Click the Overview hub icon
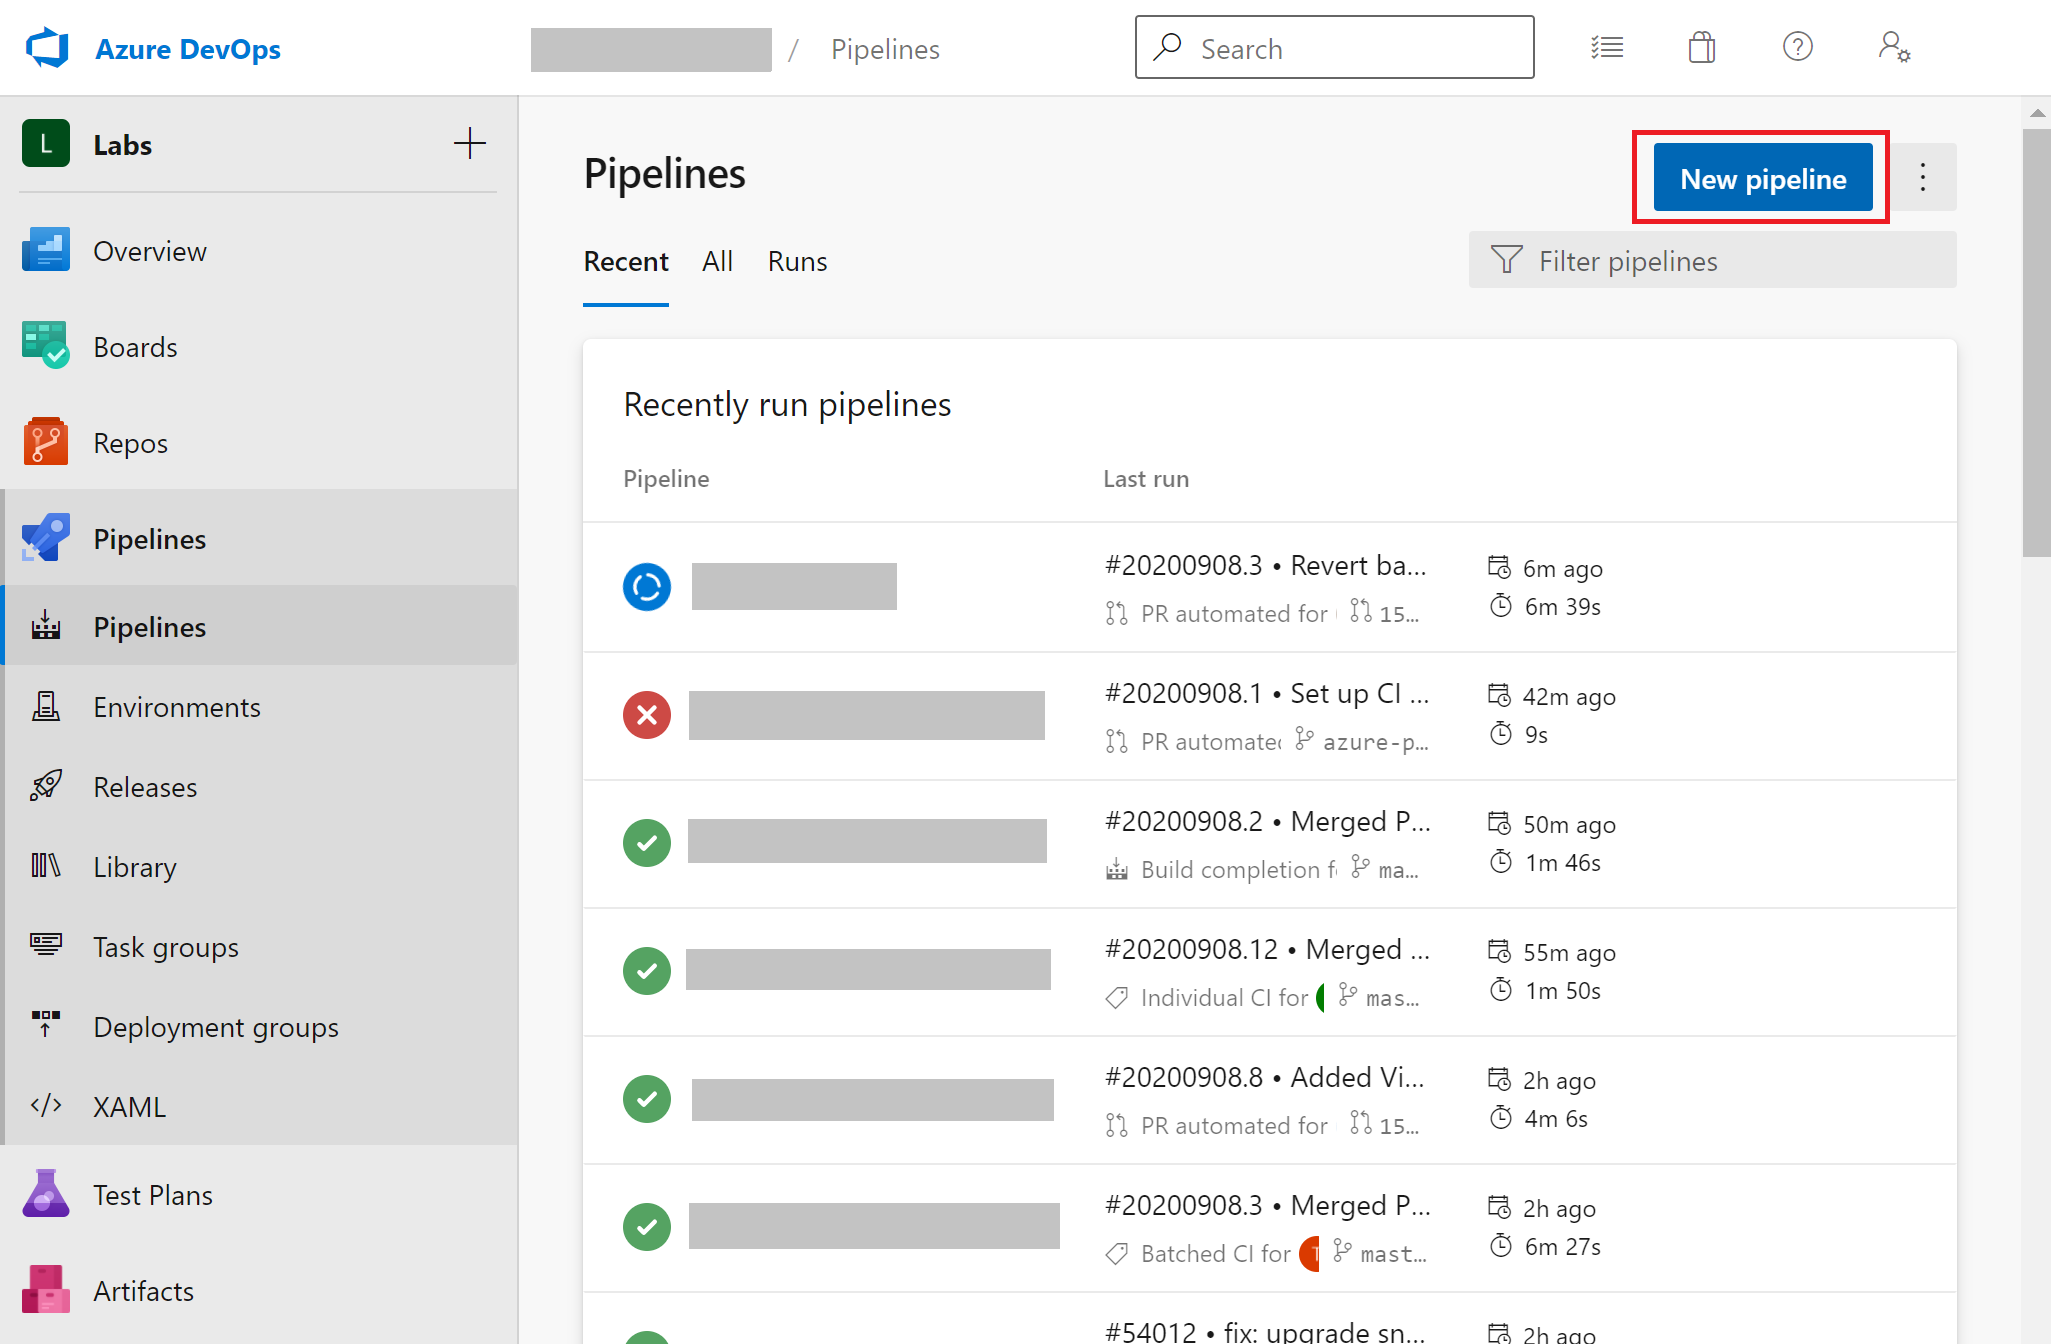 tap(46, 250)
